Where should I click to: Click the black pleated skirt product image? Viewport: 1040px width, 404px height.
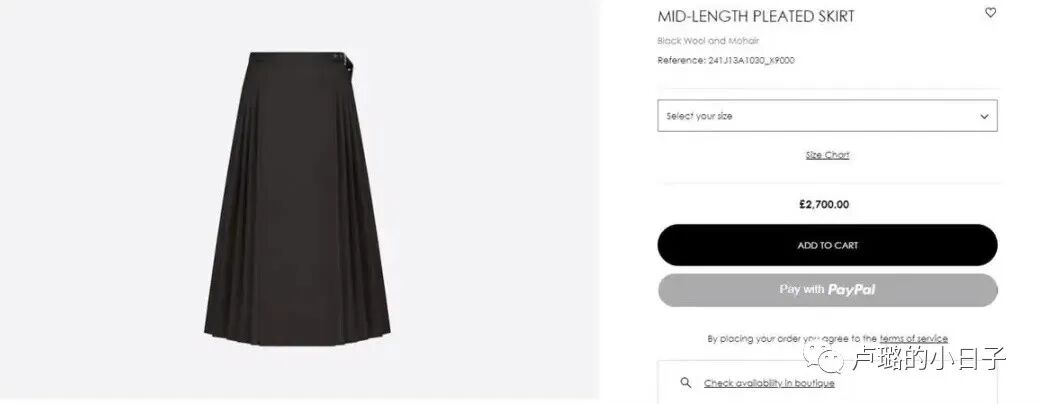[297, 198]
